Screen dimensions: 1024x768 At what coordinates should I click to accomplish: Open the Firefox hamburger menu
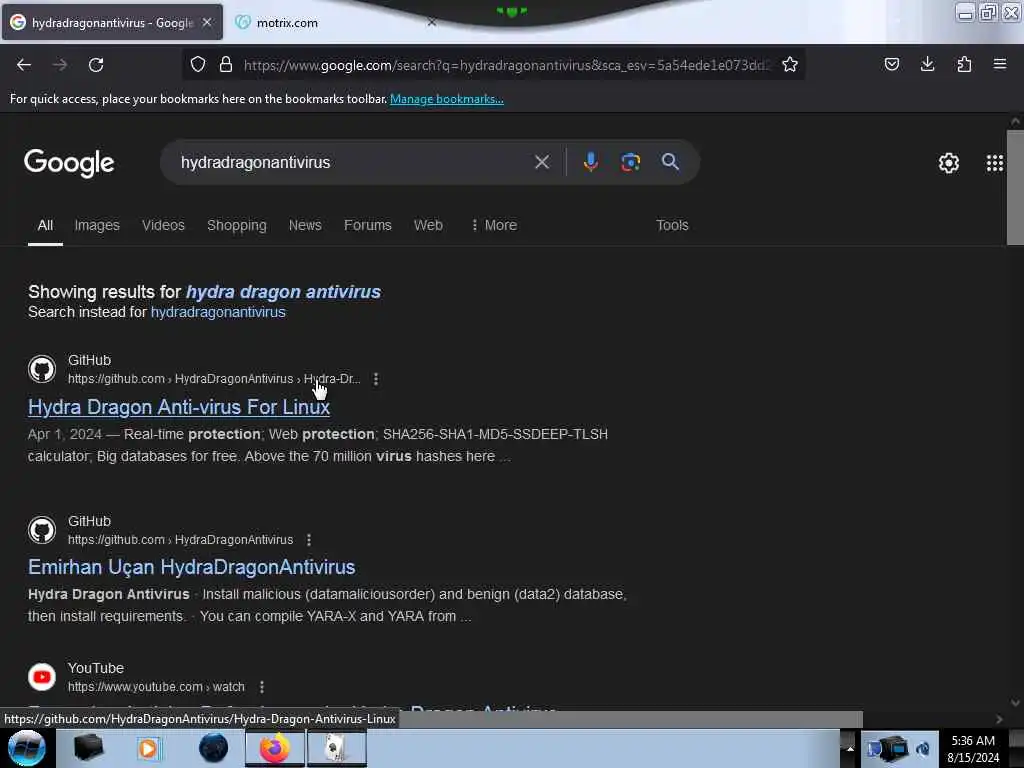click(1000, 64)
